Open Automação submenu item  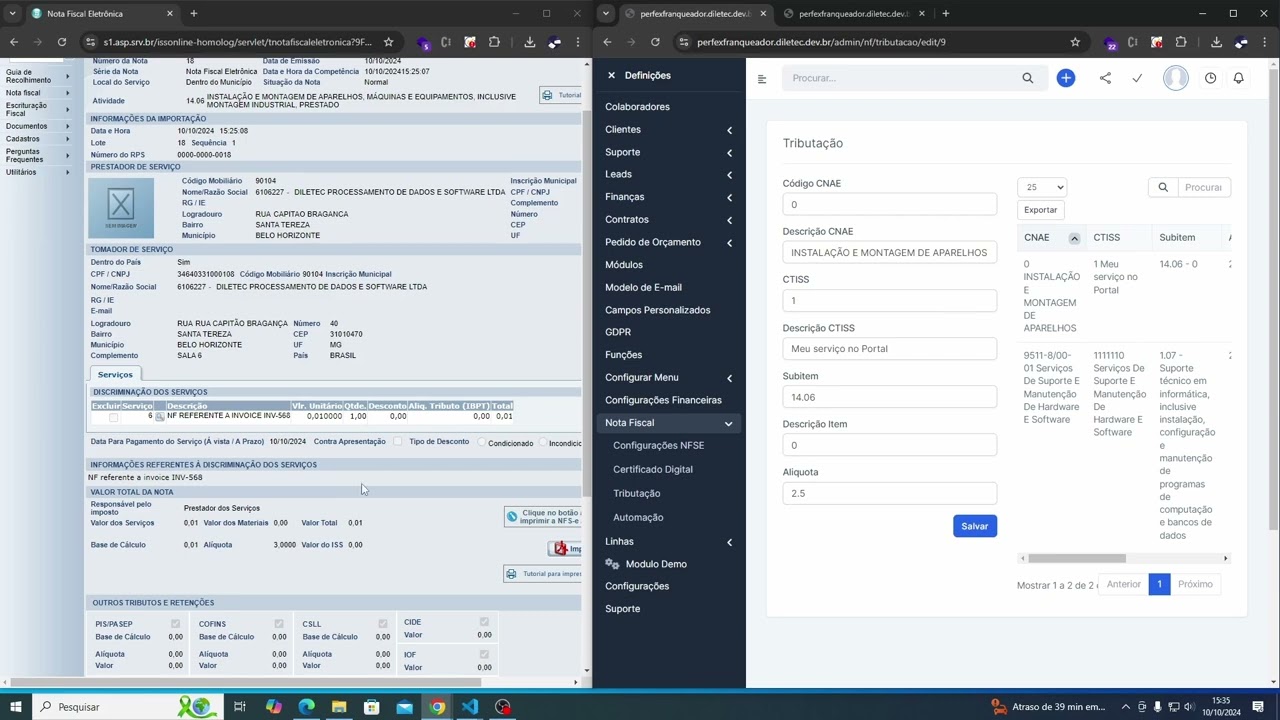(x=638, y=517)
